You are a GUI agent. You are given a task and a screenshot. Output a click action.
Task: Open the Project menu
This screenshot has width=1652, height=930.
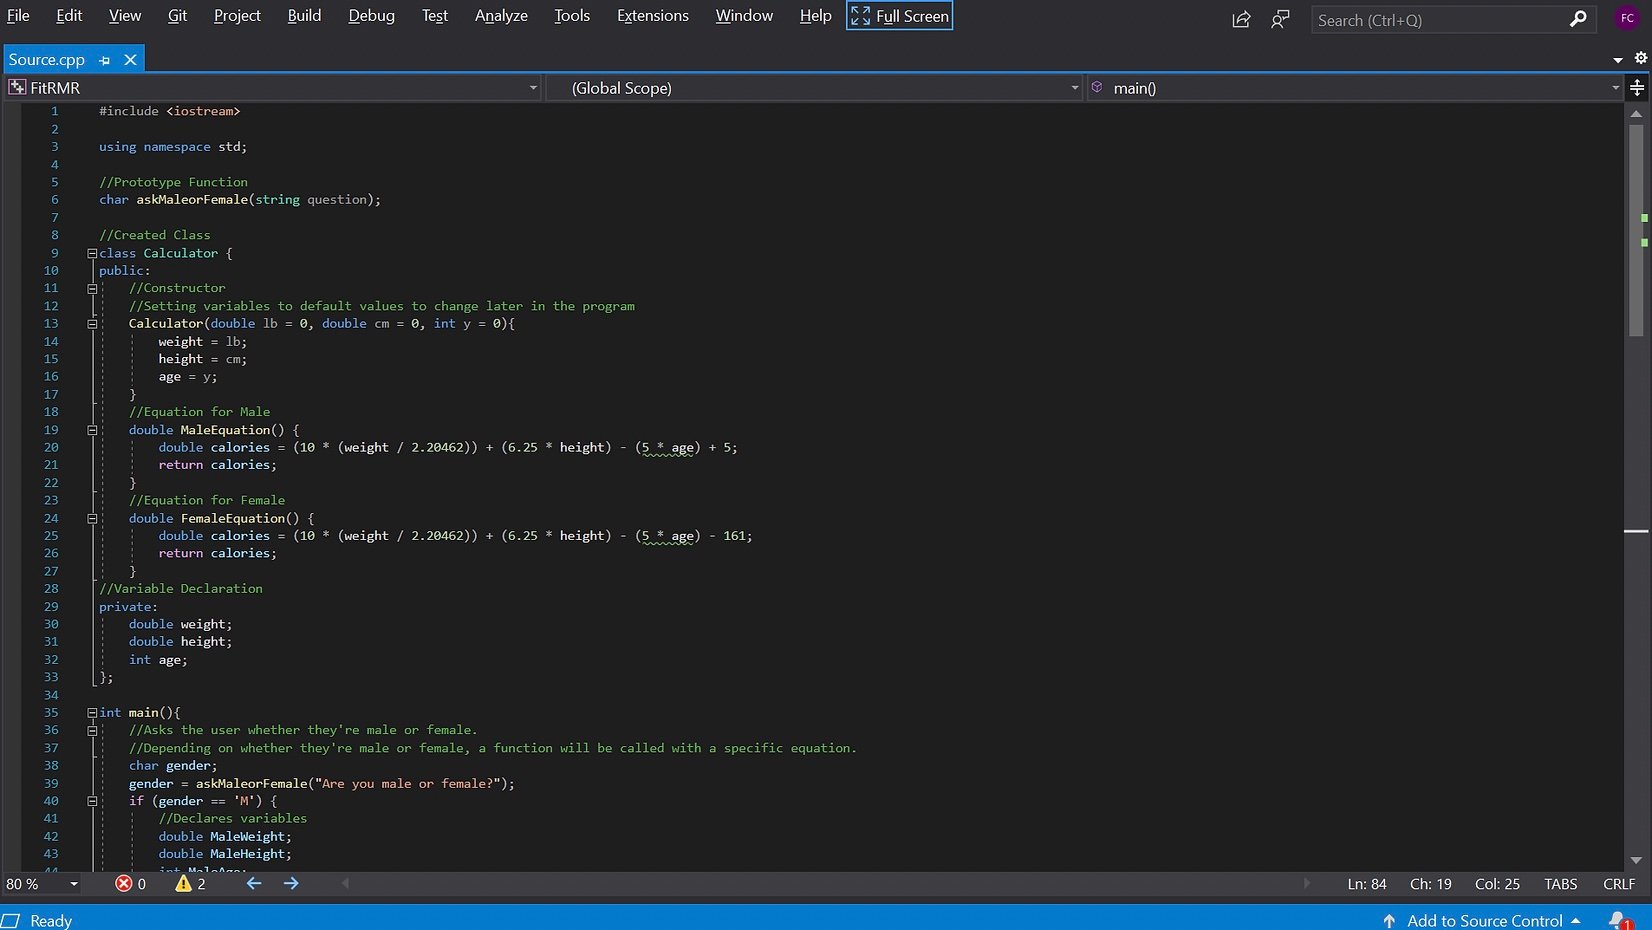coord(237,16)
